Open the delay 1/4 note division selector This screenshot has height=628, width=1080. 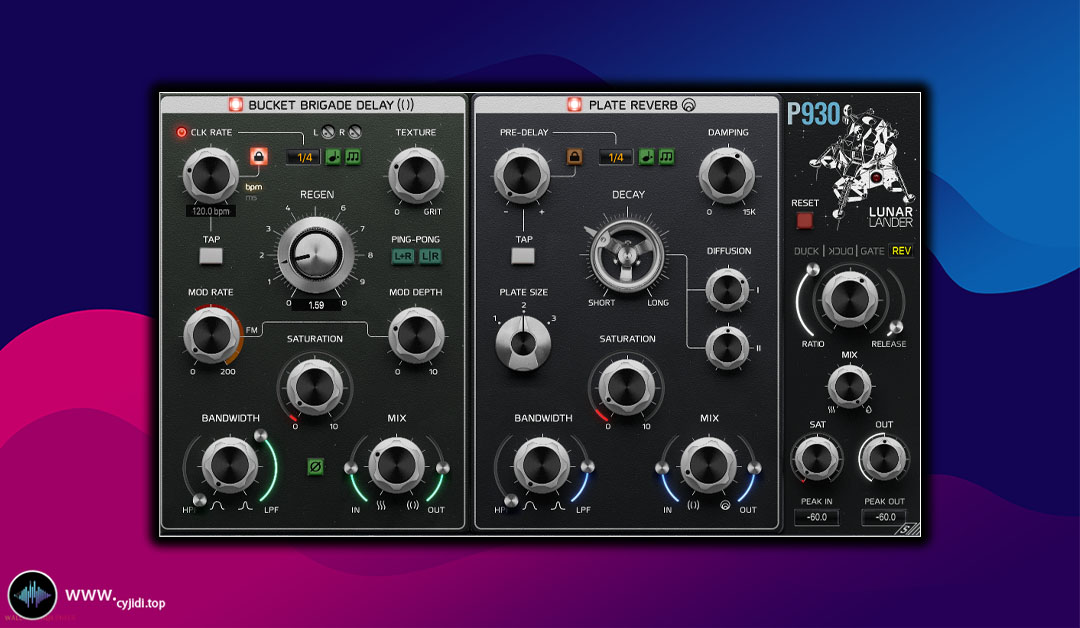304,158
